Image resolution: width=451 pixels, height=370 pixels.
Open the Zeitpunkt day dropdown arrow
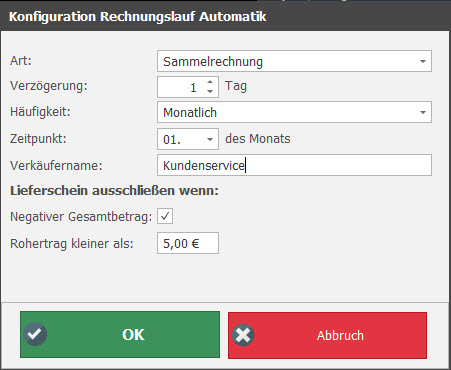pyautogui.click(x=210, y=139)
